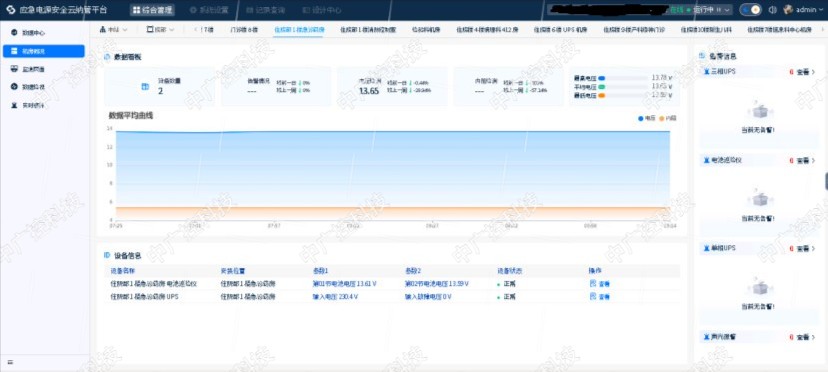Collapse sidebar using bottom hamburger icon
The width and height of the screenshot is (828, 372).
[10, 362]
